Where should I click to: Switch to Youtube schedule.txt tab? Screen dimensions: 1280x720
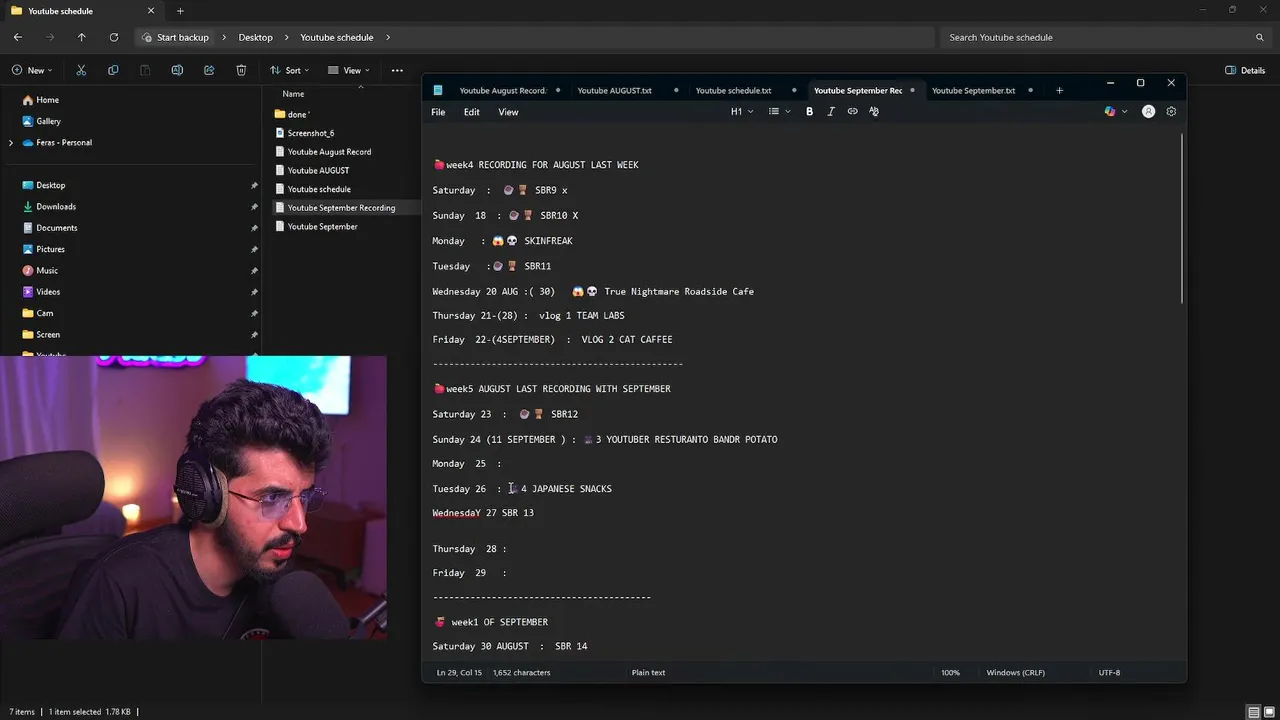(x=733, y=90)
